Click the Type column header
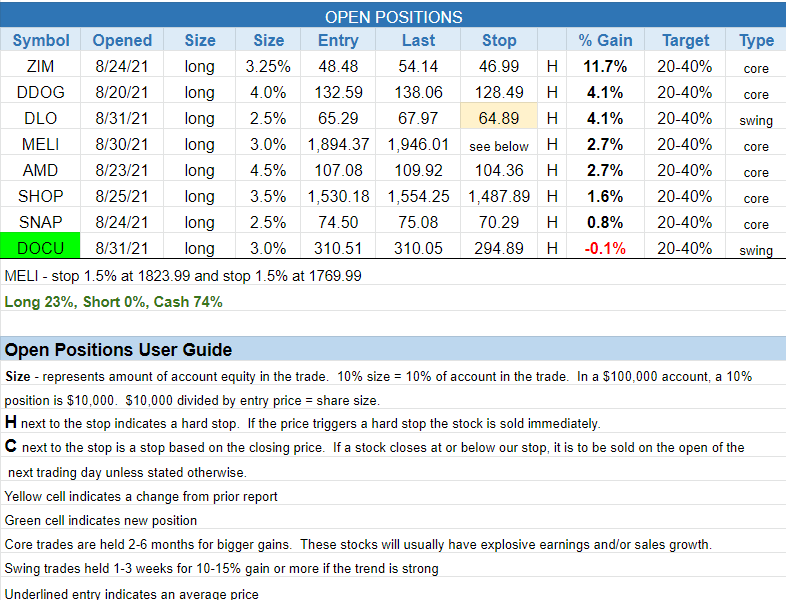This screenshot has width=786, height=600. pos(756,40)
